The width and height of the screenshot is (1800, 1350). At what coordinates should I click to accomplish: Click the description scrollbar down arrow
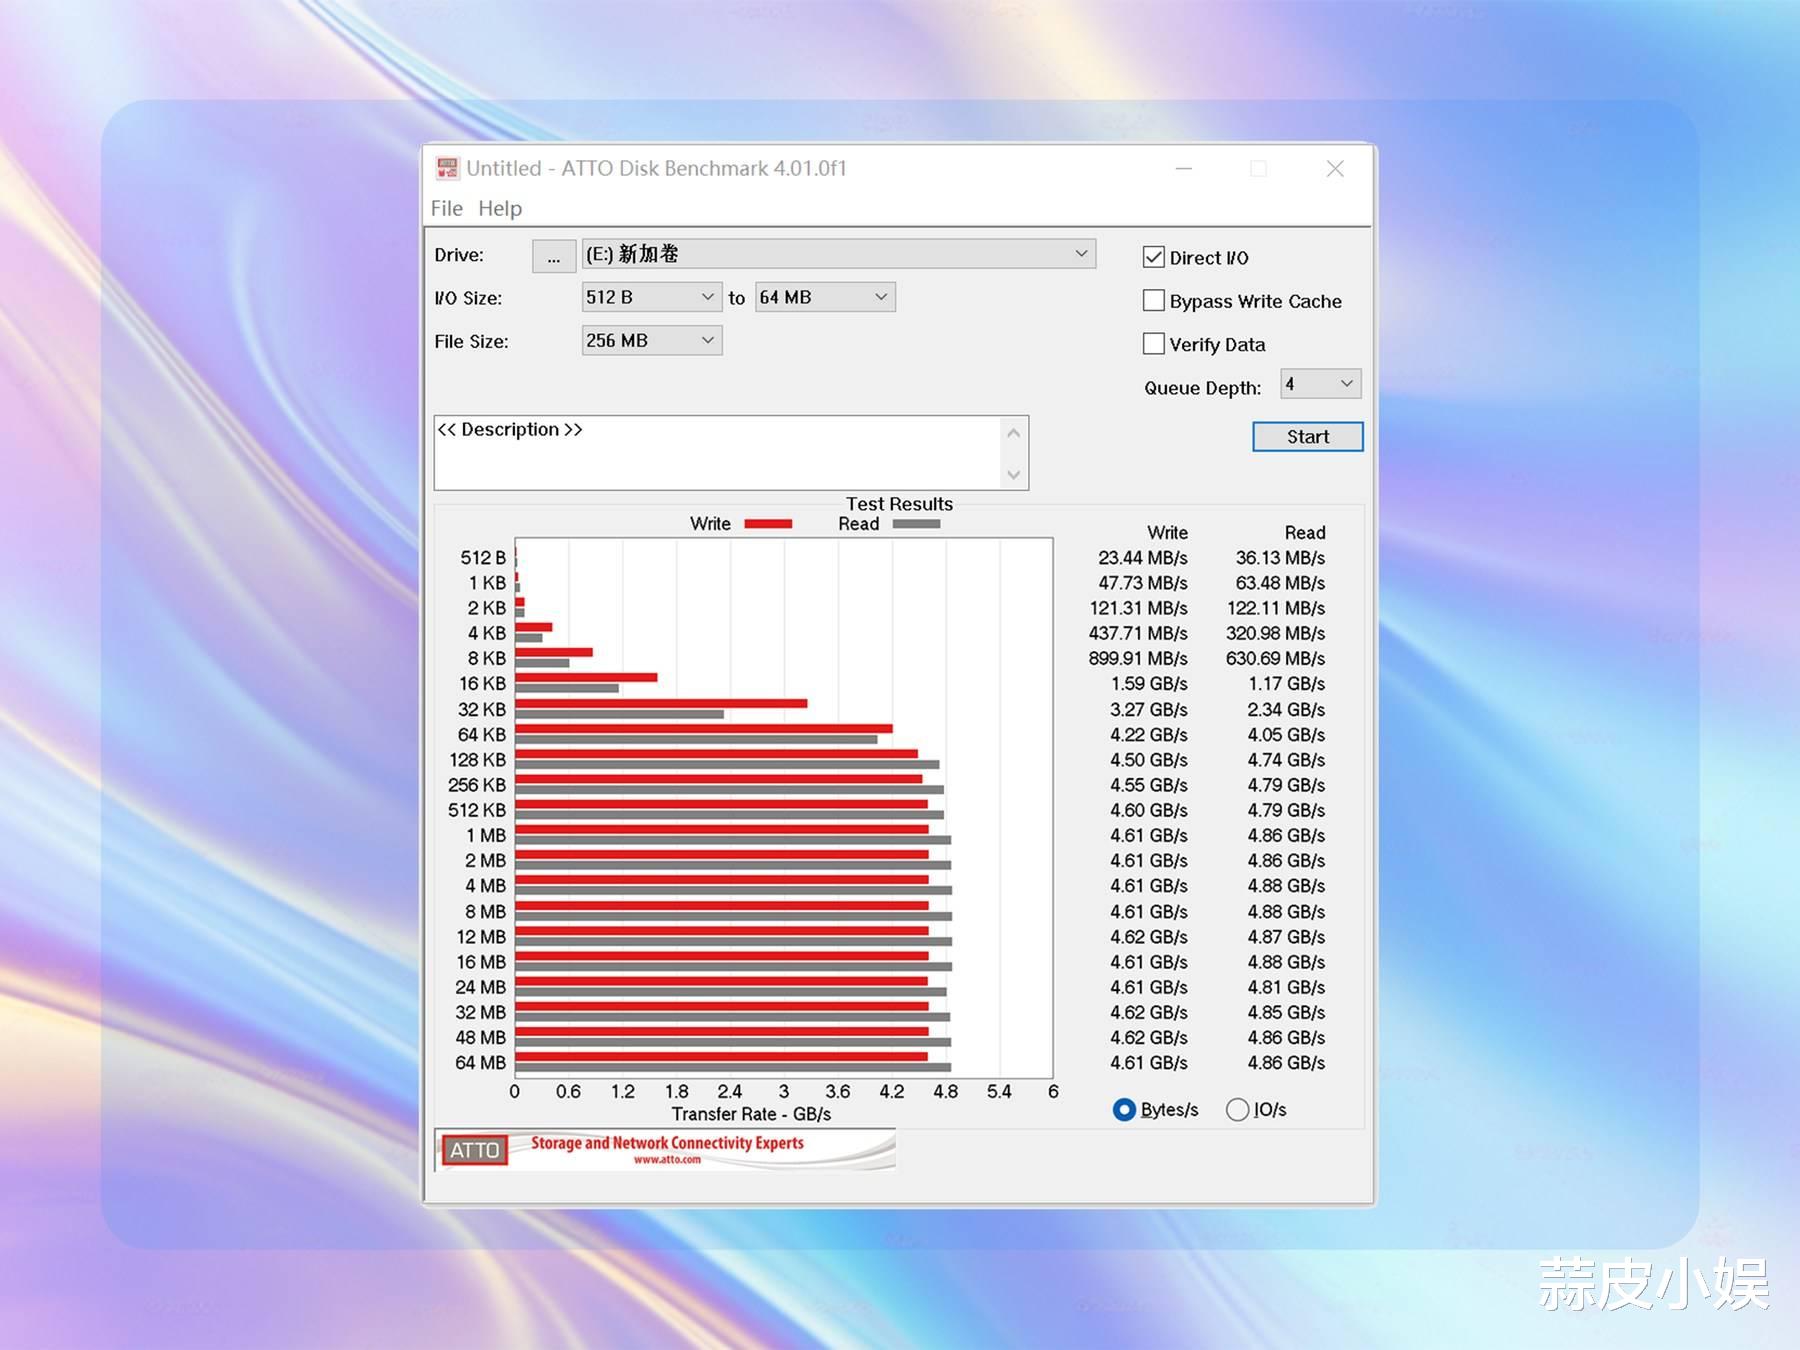click(x=1013, y=474)
